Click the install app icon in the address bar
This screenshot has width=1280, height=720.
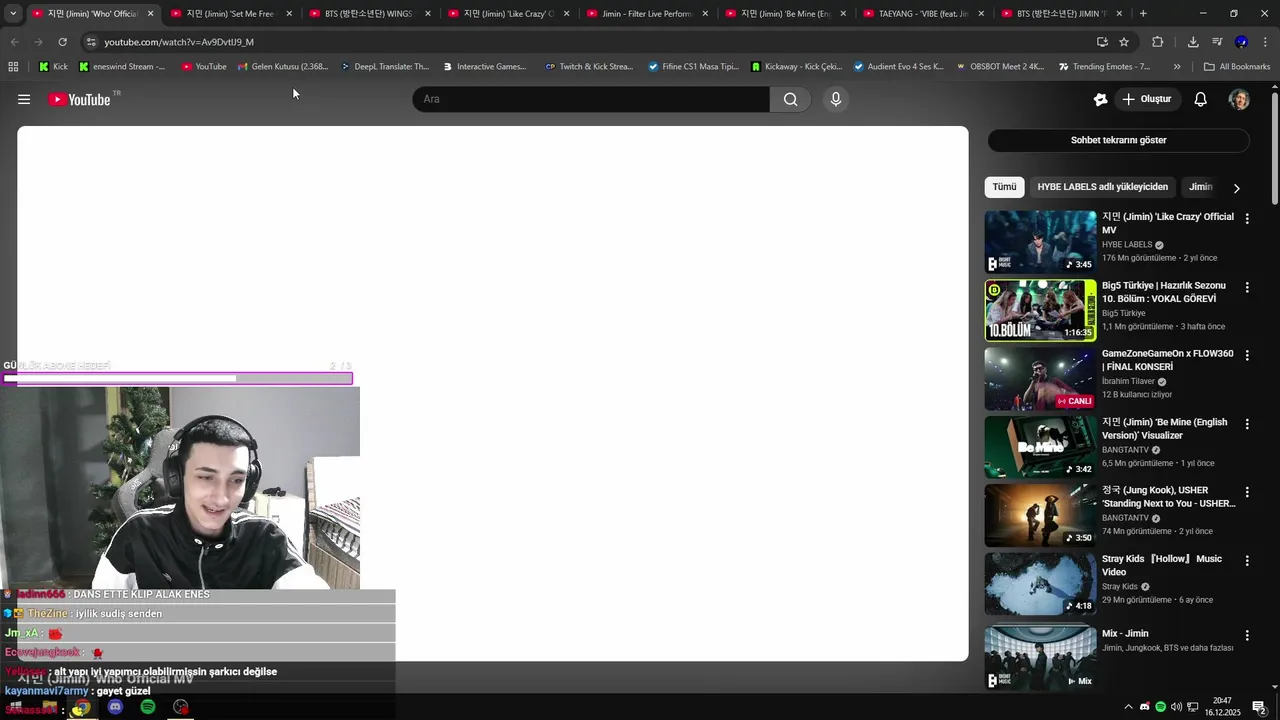pyautogui.click(x=1102, y=42)
